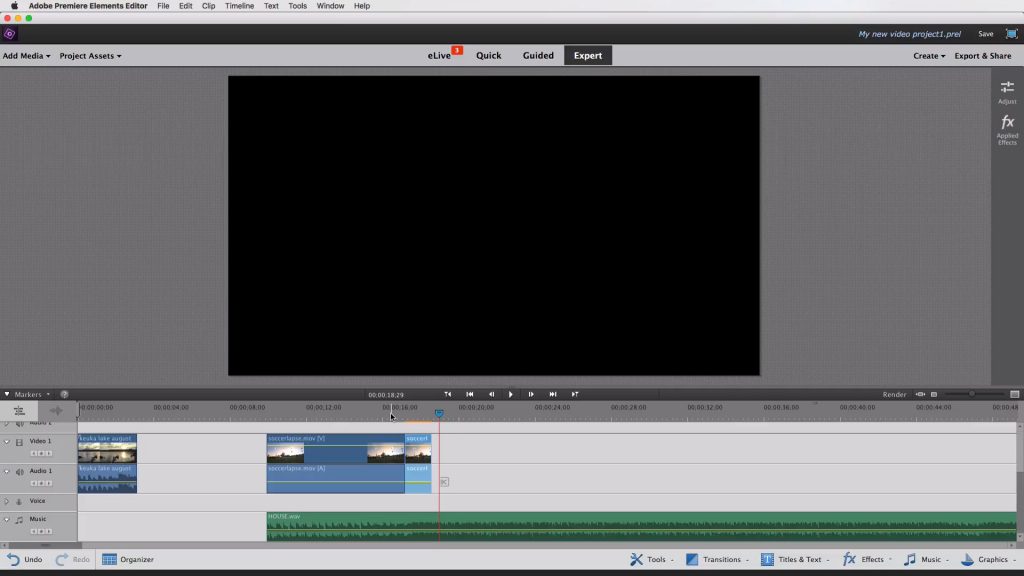This screenshot has width=1024, height=576.
Task: Click the Video 1 filmstrip track icon
Action: pos(20,442)
